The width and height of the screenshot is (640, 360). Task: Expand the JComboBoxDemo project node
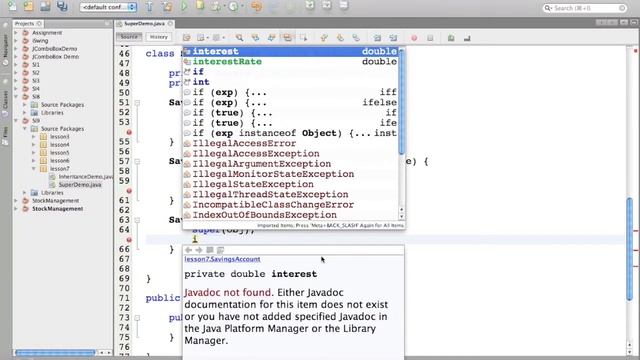pyautogui.click(x=16, y=49)
